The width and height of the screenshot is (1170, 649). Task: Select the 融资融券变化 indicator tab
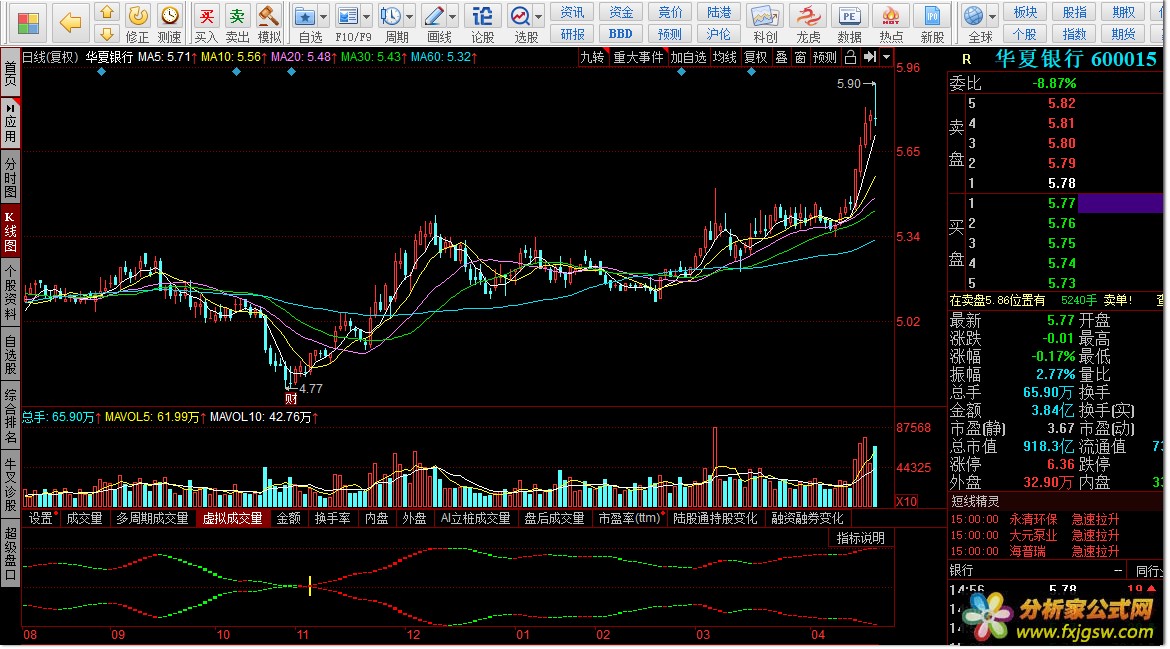tap(807, 518)
